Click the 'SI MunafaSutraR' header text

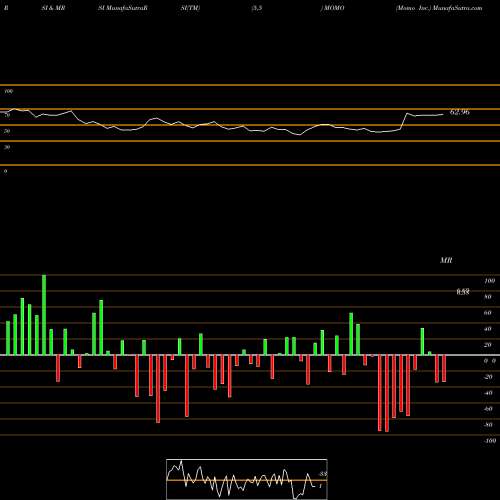point(123,8)
